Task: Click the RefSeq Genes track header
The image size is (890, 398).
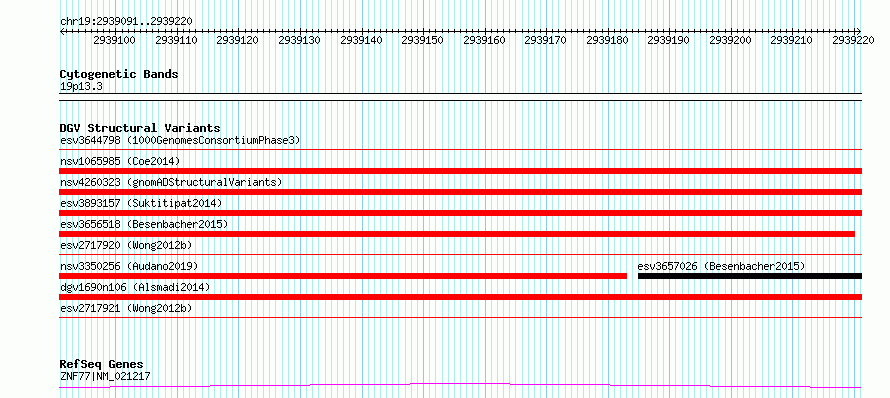Action: click(x=101, y=364)
